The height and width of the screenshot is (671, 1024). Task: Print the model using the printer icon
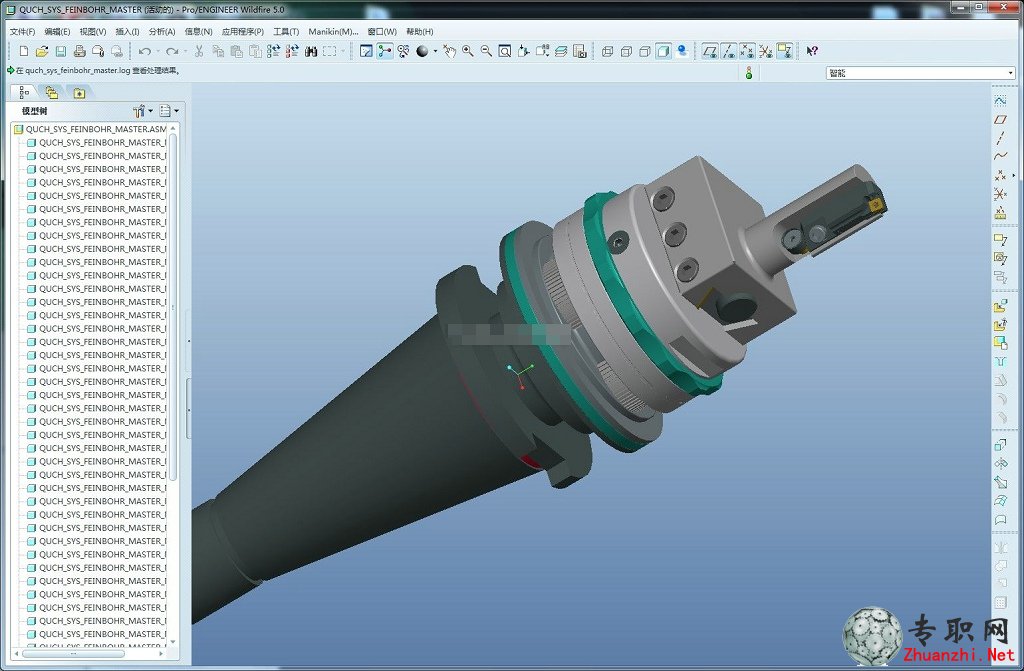(x=80, y=51)
